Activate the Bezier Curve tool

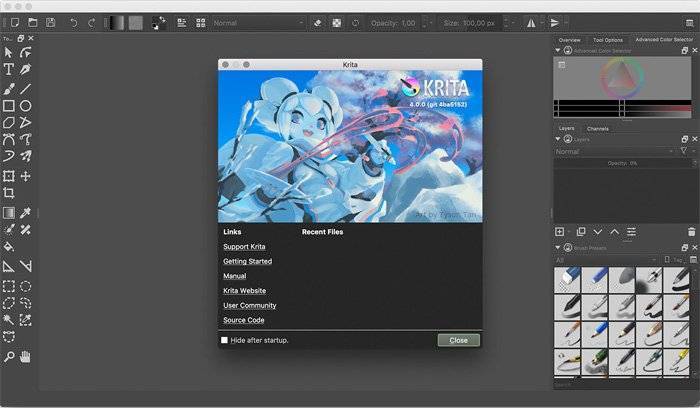8,140
